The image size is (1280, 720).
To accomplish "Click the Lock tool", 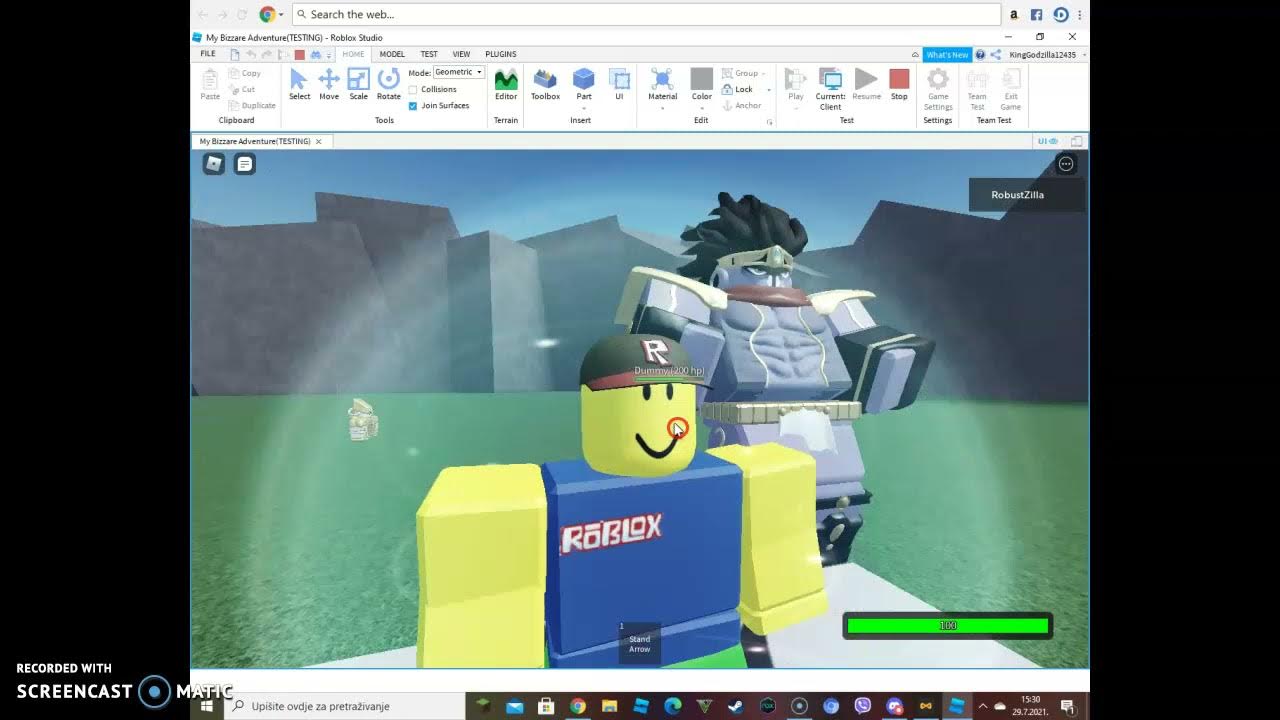I will click(x=738, y=89).
